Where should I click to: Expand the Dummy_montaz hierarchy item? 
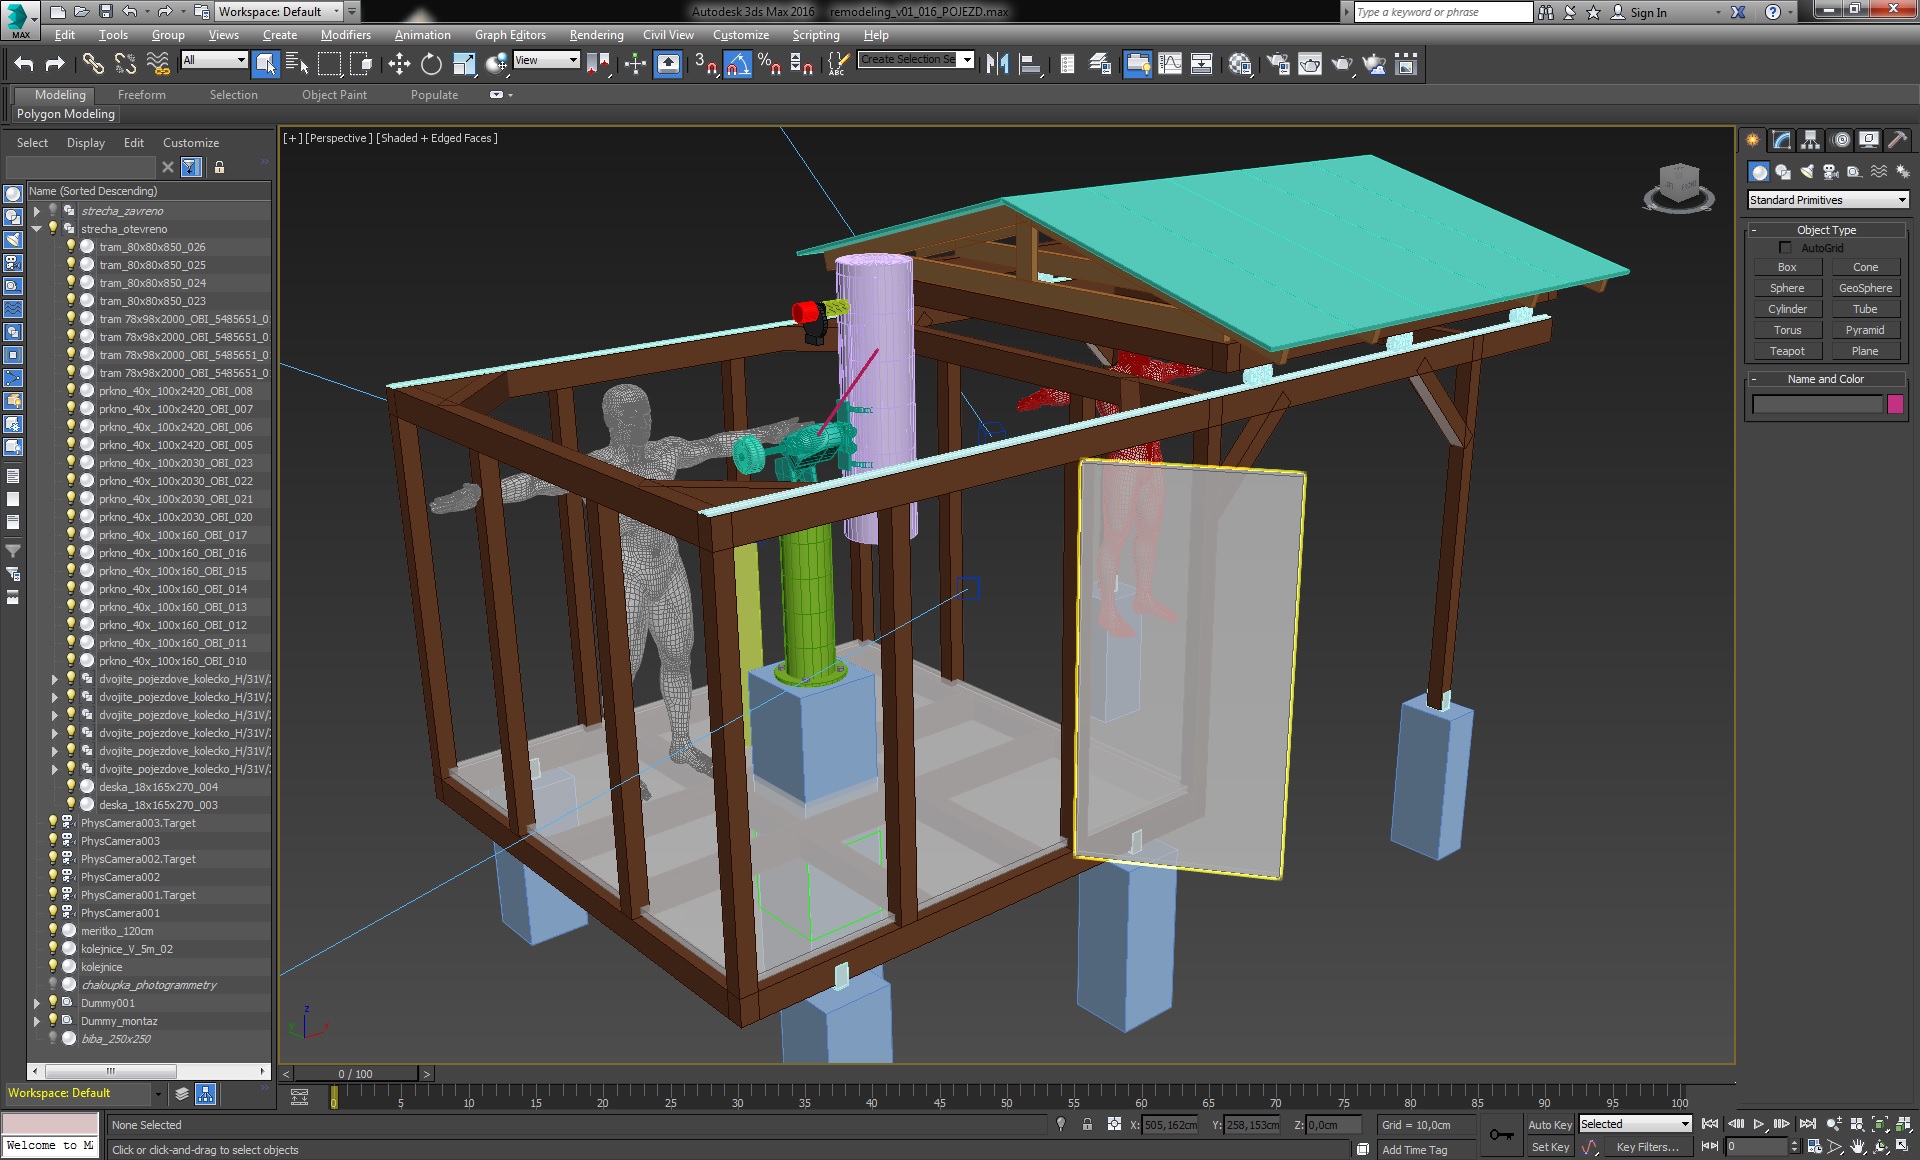point(37,1021)
